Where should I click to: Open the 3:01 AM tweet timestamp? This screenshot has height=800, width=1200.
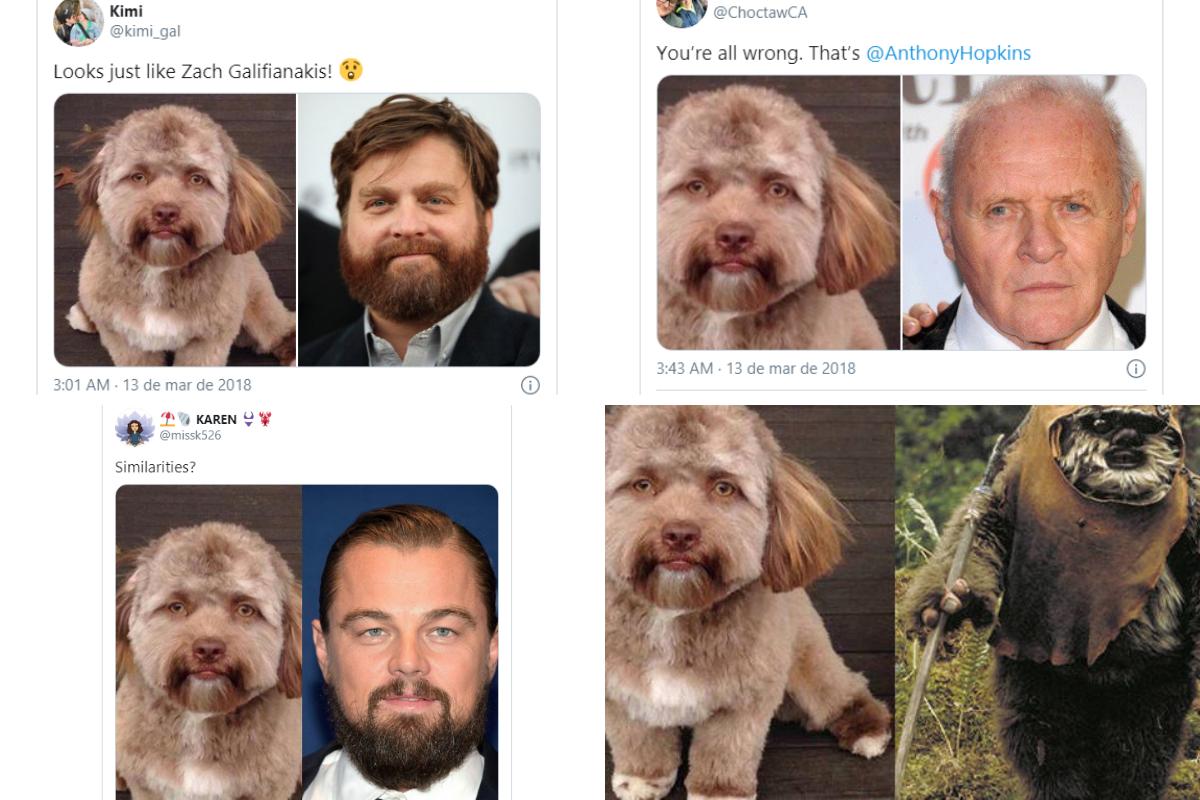(152, 385)
